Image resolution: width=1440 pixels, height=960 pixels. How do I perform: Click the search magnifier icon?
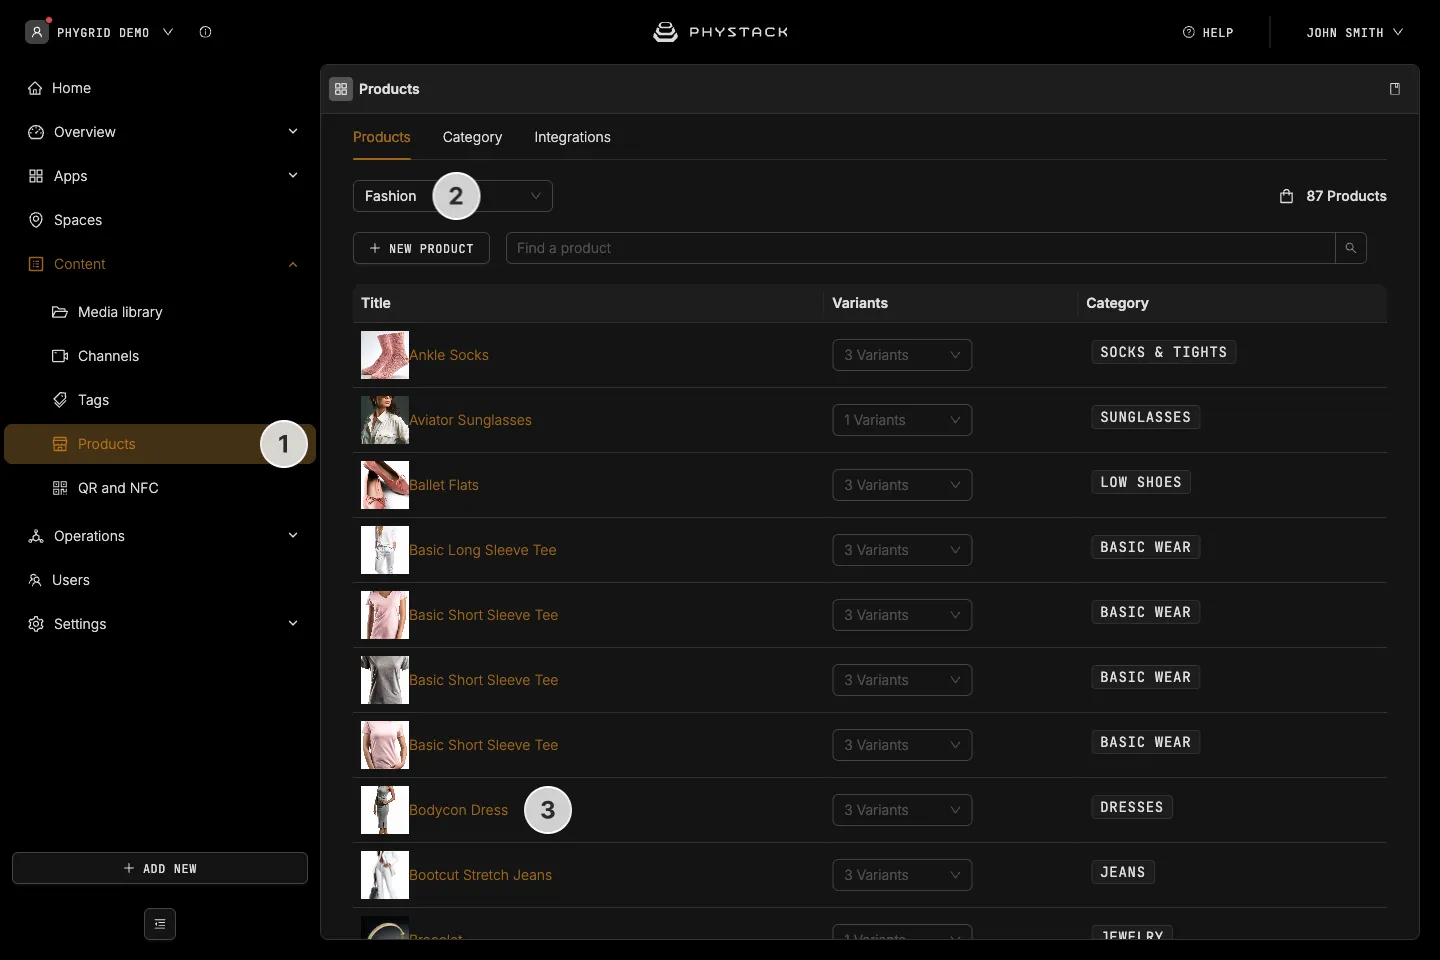pyautogui.click(x=1351, y=248)
